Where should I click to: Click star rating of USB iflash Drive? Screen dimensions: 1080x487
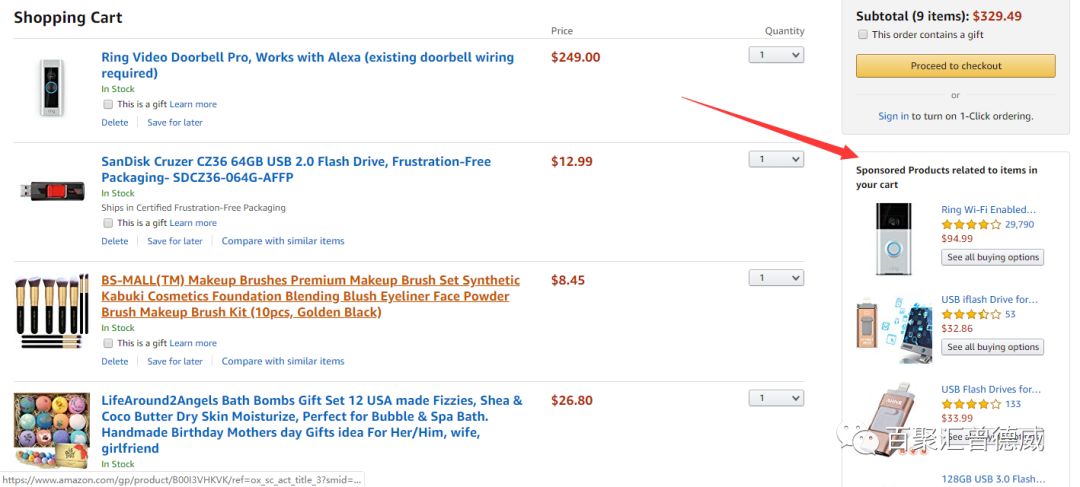click(971, 314)
